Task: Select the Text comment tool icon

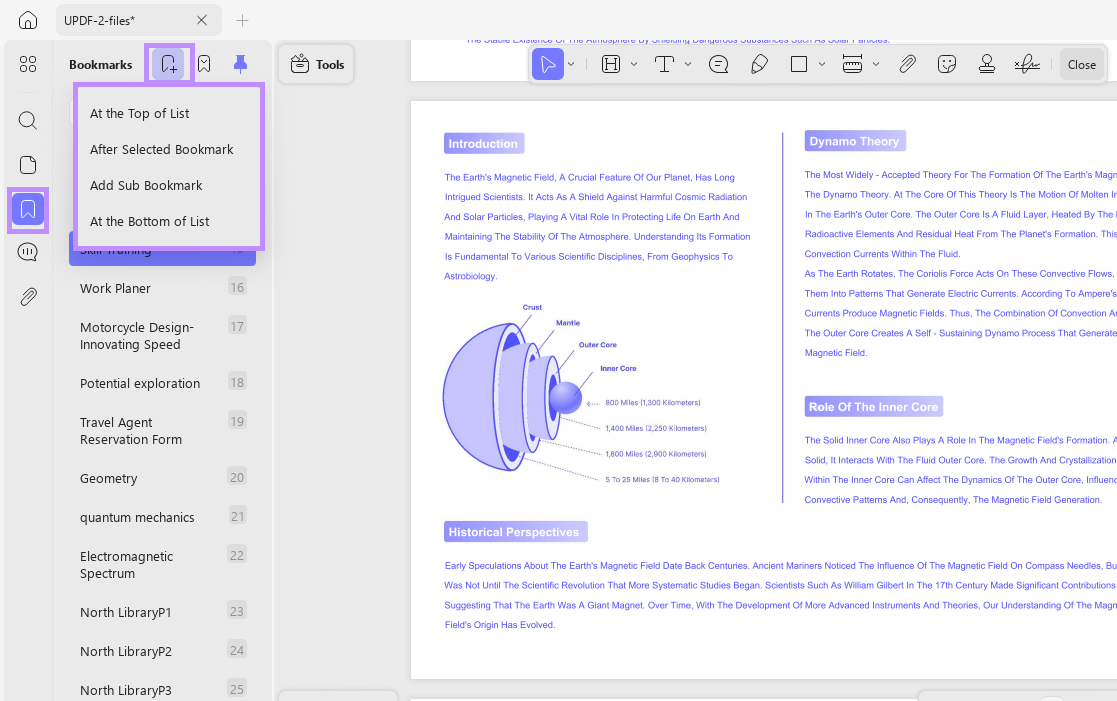Action: [664, 65]
